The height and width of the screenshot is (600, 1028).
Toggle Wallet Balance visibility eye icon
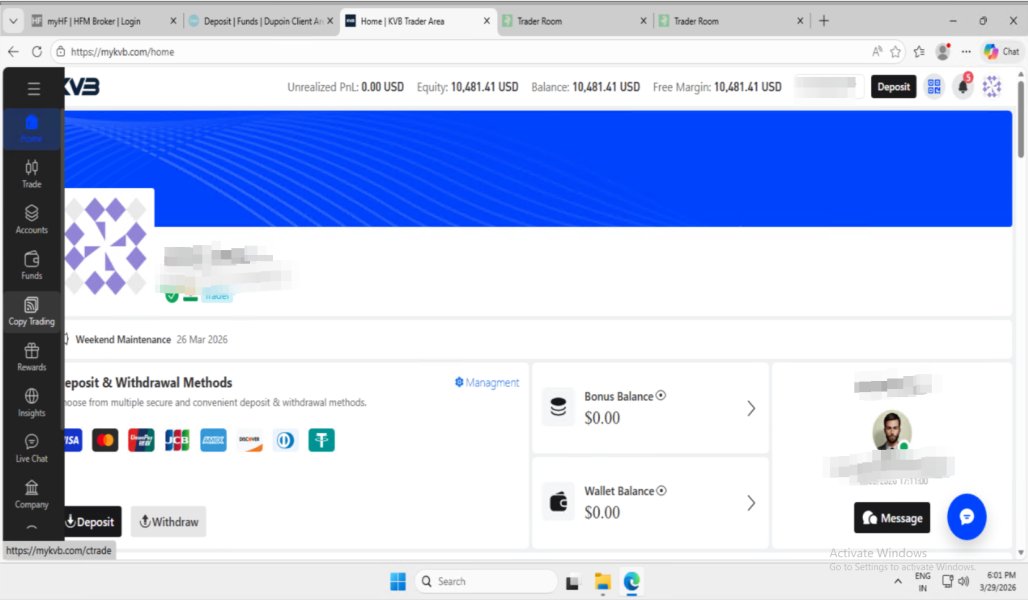(x=662, y=490)
